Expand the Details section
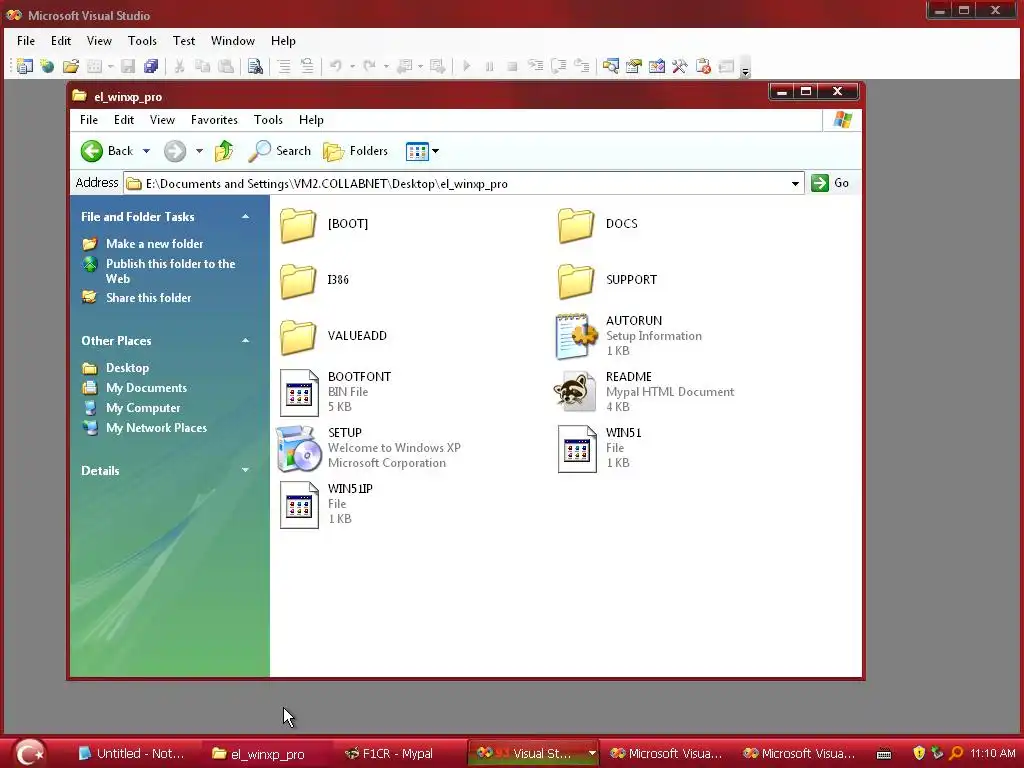Image resolution: width=1024 pixels, height=768 pixels. click(246, 470)
